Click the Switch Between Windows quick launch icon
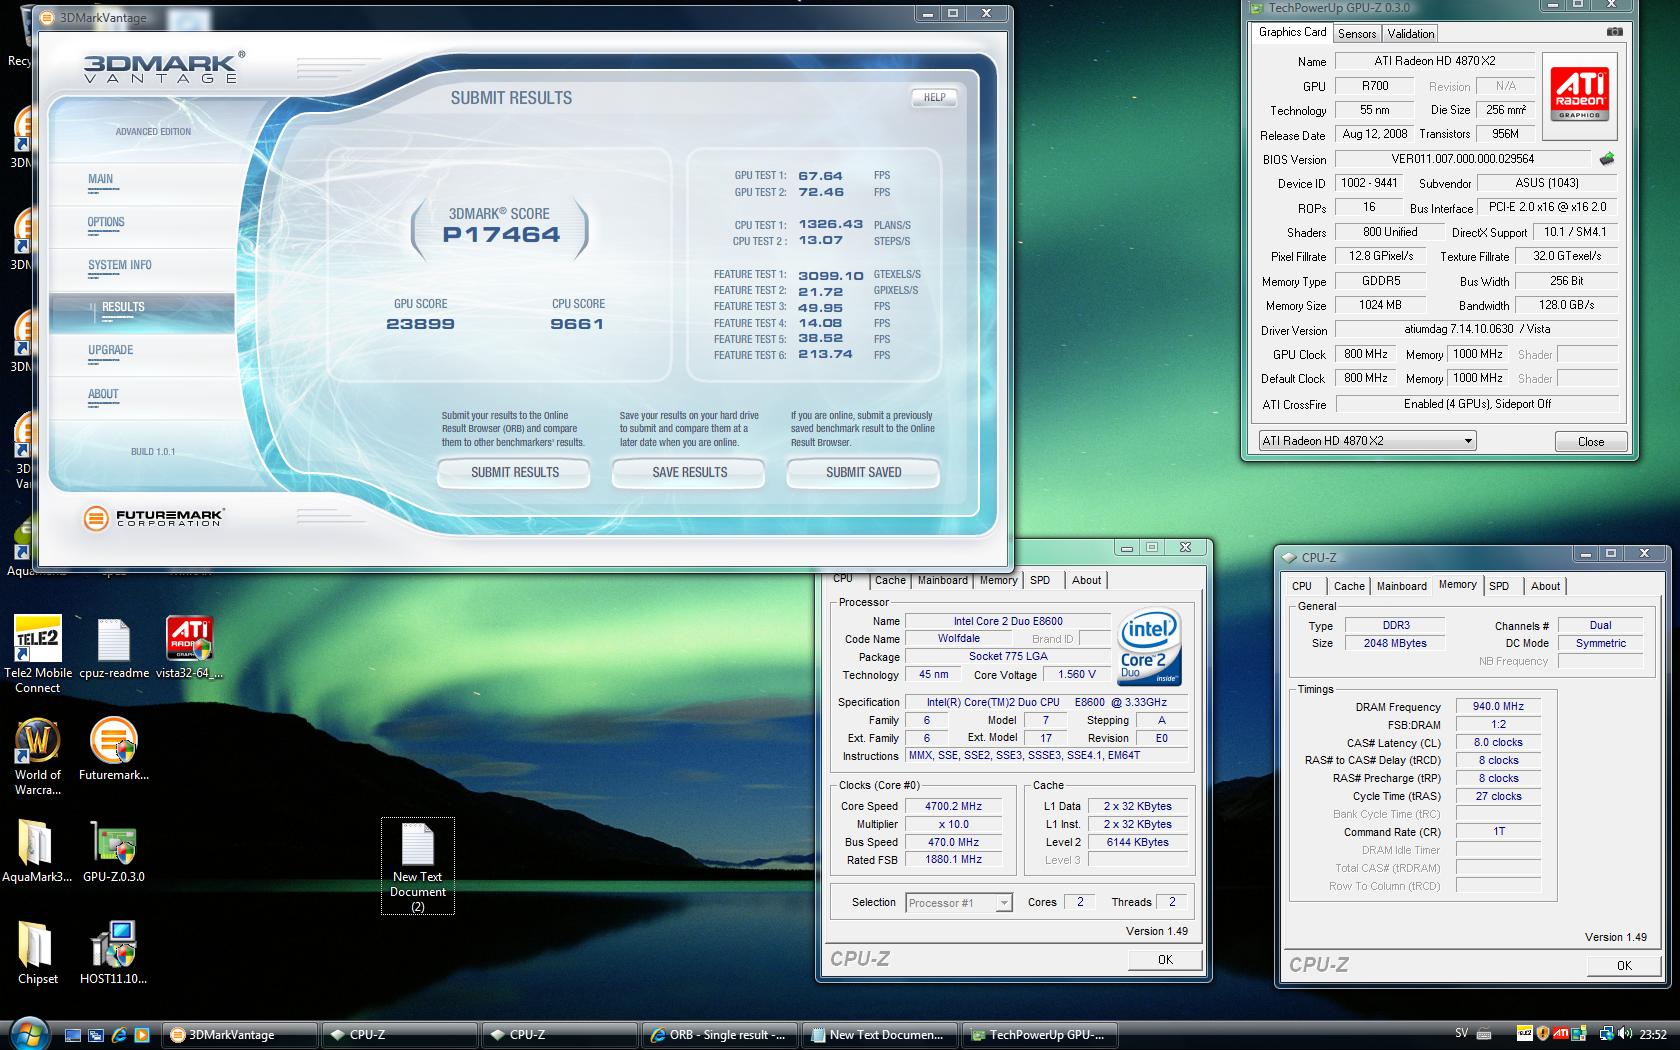 [x=96, y=1035]
